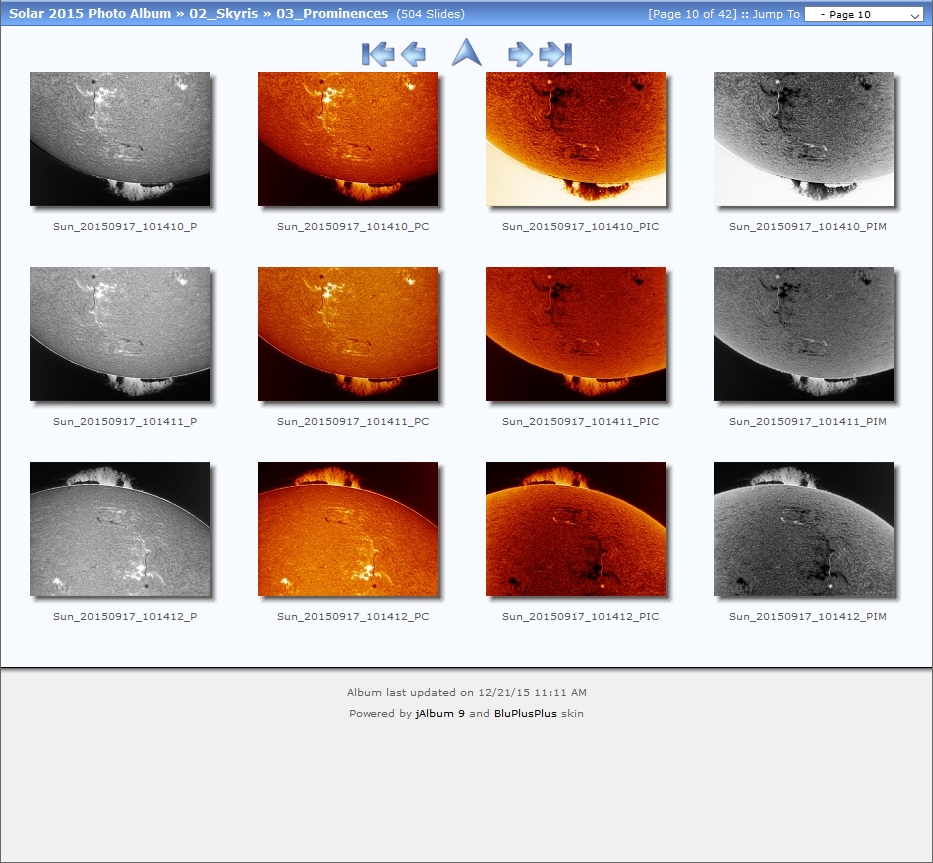Click caption text Sun_20150917_101410_PIC

click(581, 227)
